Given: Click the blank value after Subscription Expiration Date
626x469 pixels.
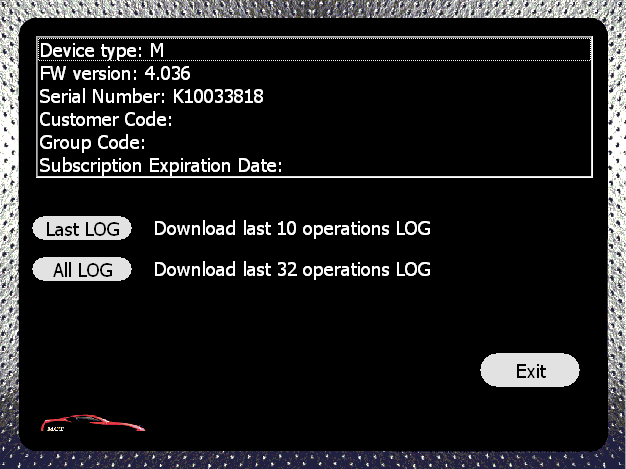Looking at the screenshot, I should (437, 166).
